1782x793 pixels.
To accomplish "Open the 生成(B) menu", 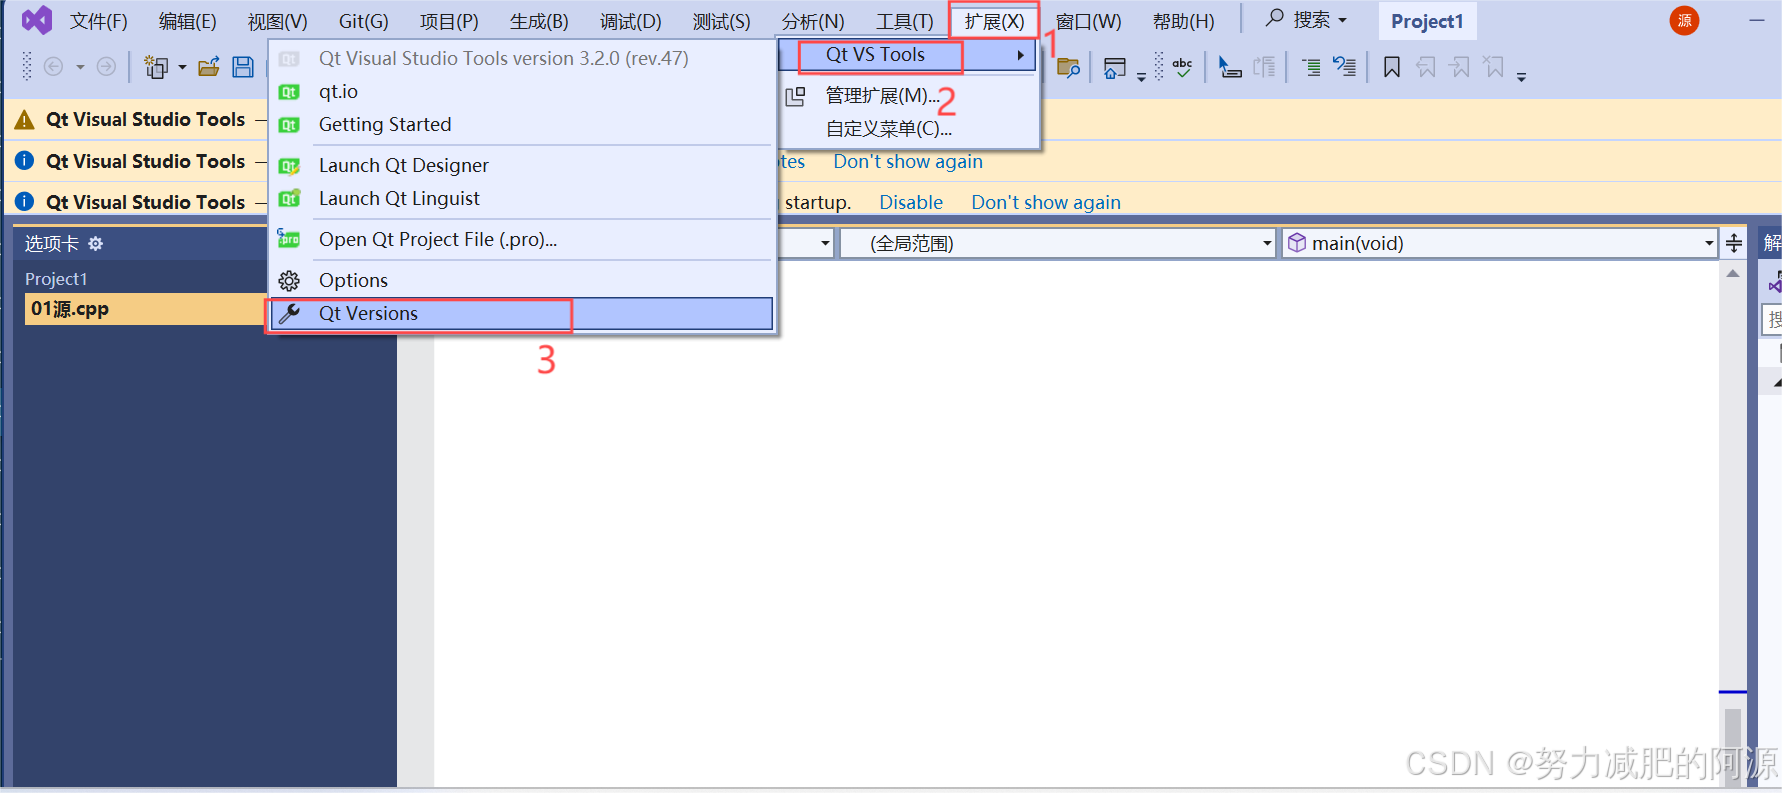I will click(539, 21).
